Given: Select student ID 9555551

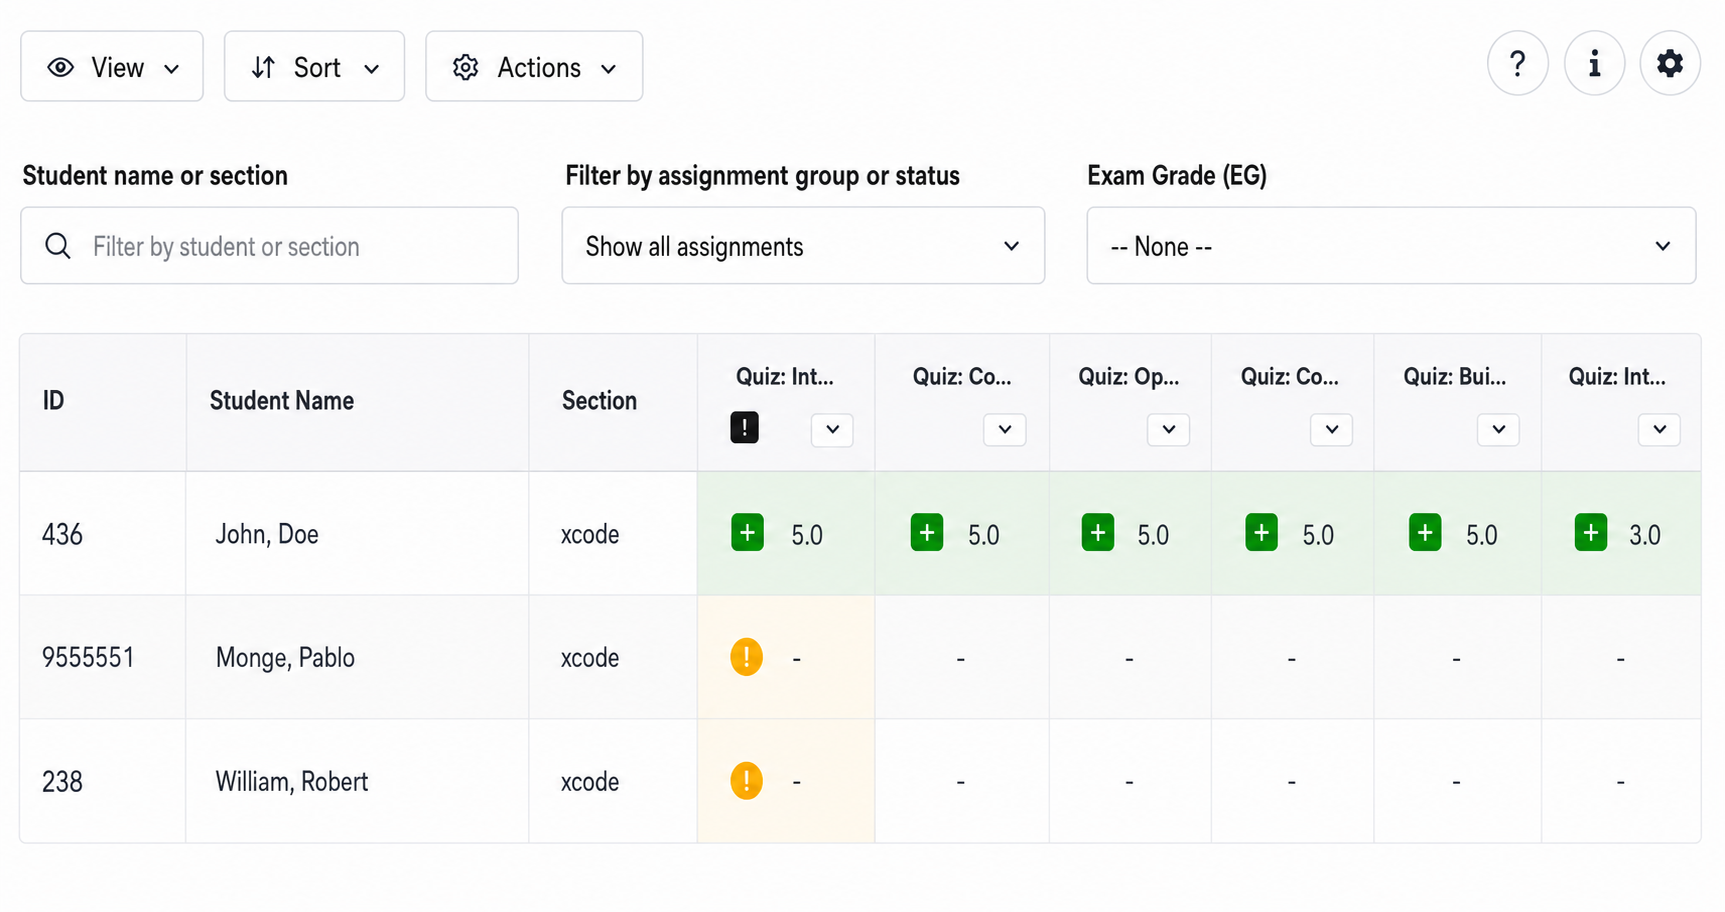Looking at the screenshot, I should (88, 658).
